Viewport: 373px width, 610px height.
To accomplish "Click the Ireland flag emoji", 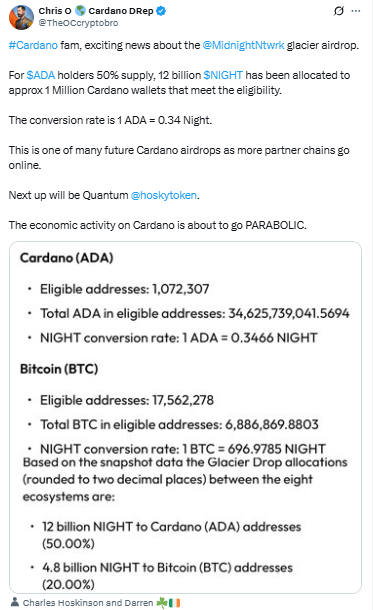I will pyautogui.click(x=174, y=603).
